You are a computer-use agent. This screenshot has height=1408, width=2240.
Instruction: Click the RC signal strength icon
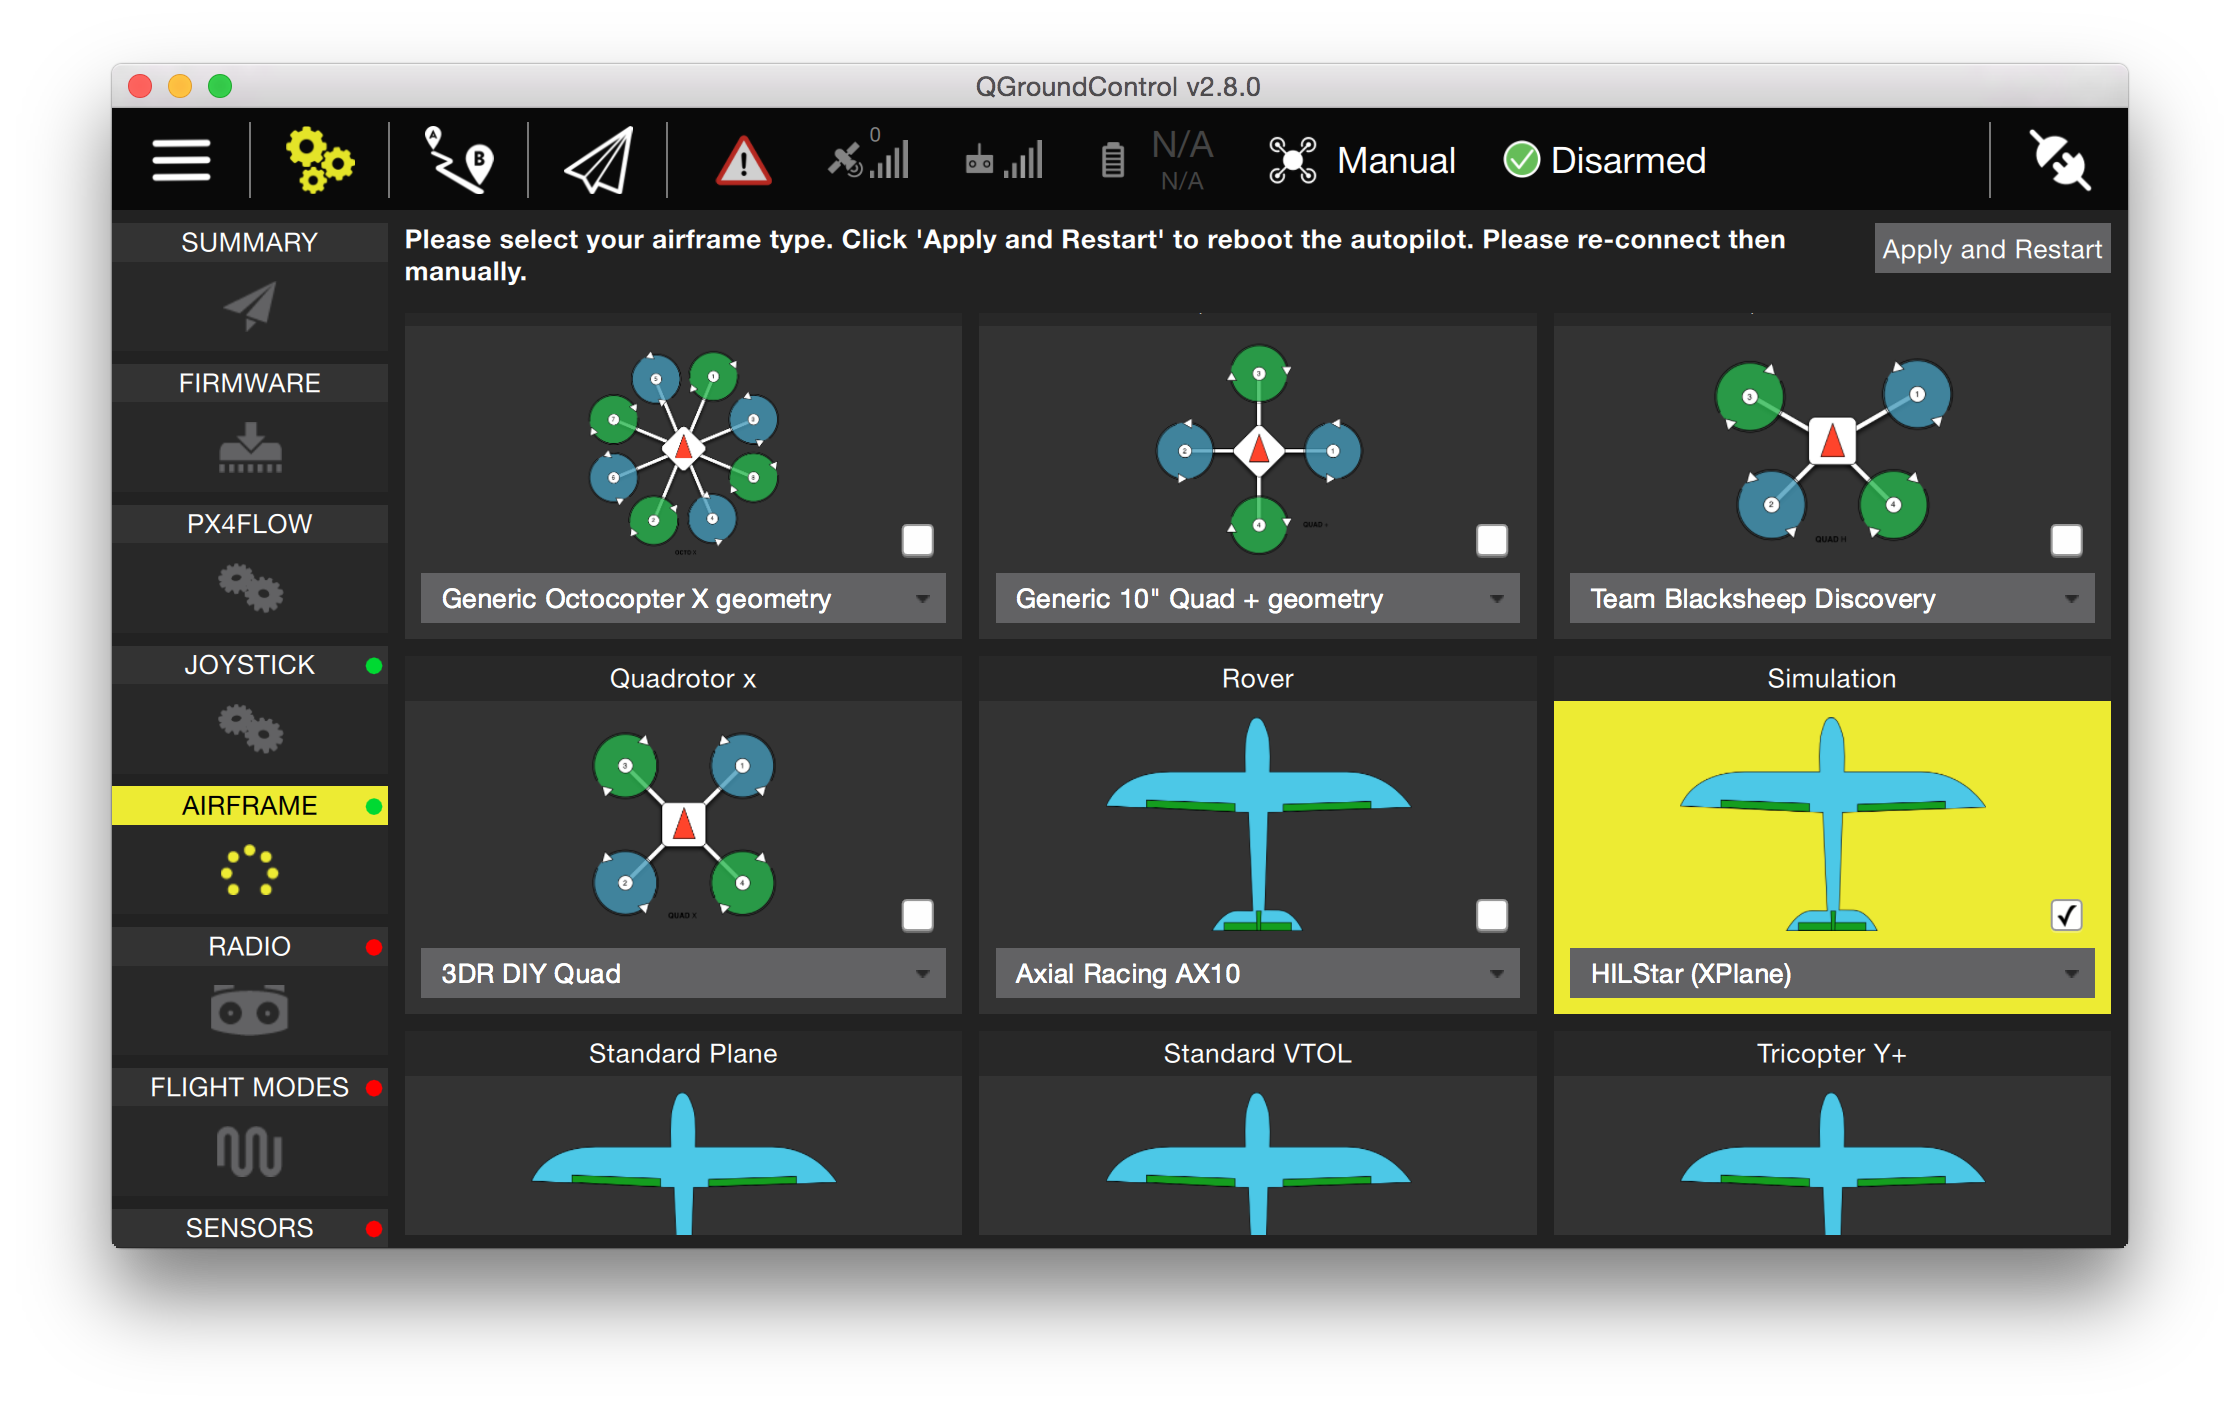click(1004, 160)
